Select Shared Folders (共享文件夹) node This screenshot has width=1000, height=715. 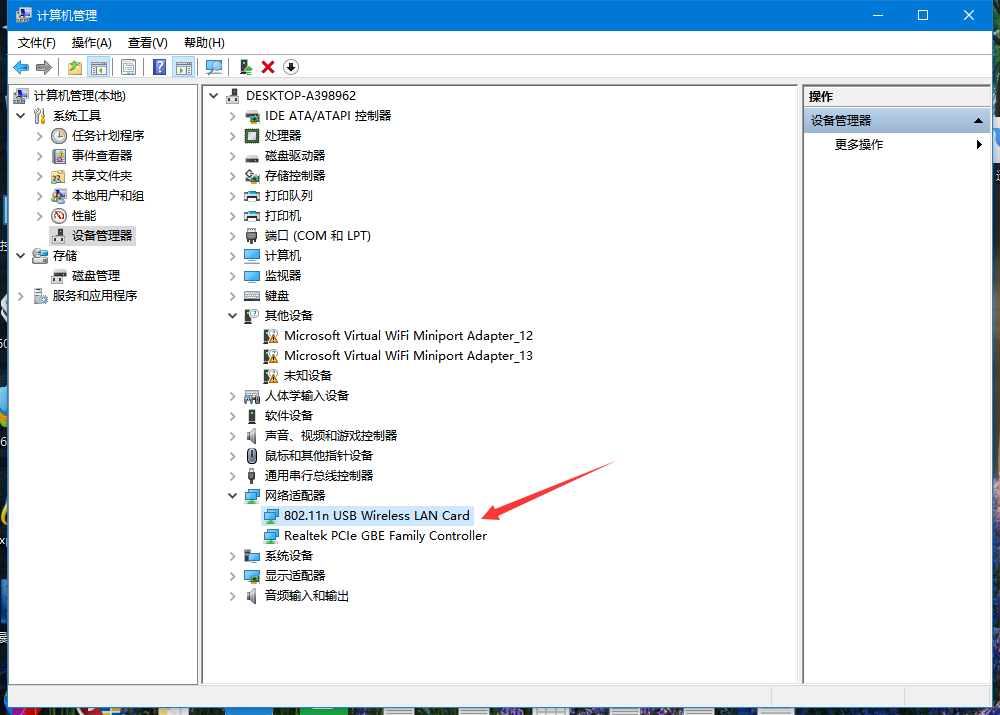pos(102,175)
